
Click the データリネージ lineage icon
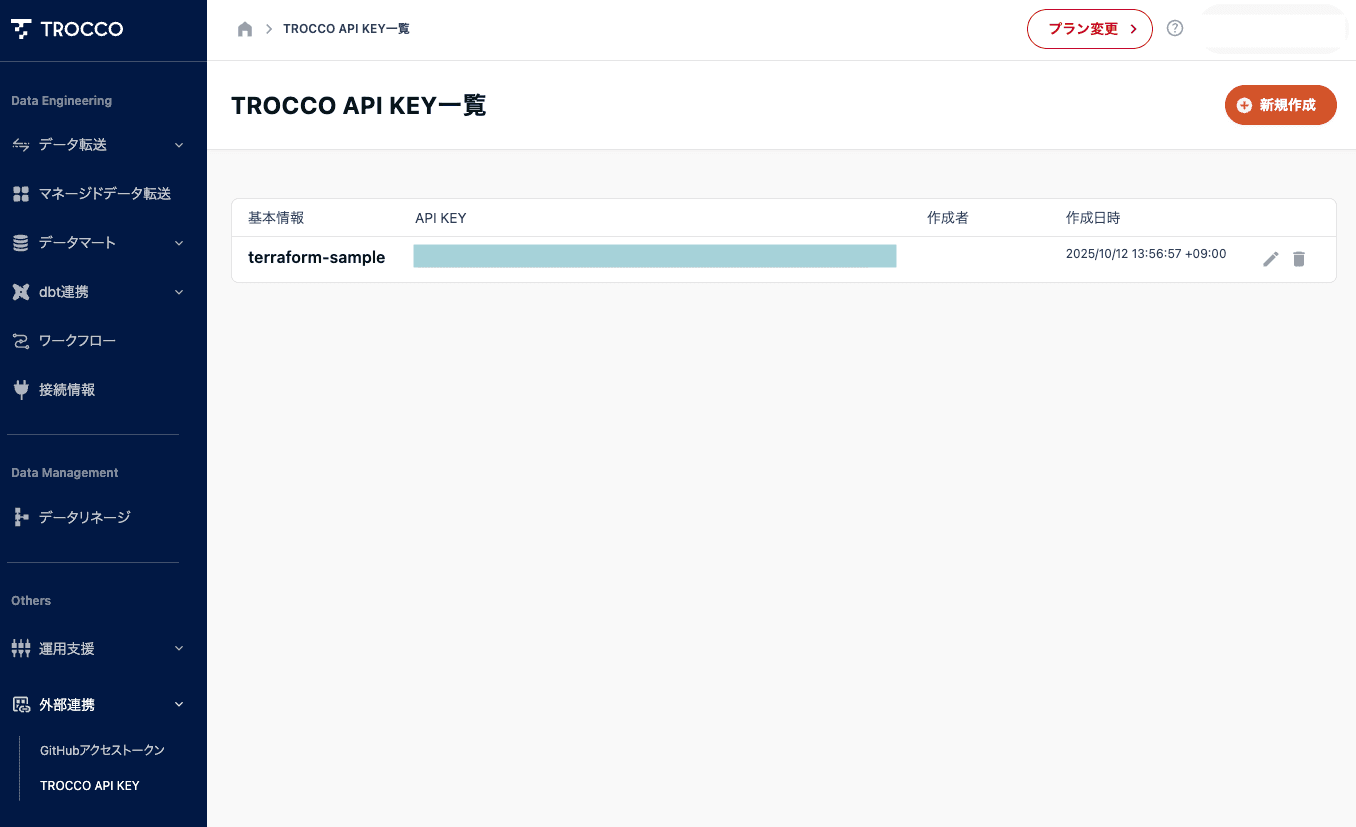(21, 517)
